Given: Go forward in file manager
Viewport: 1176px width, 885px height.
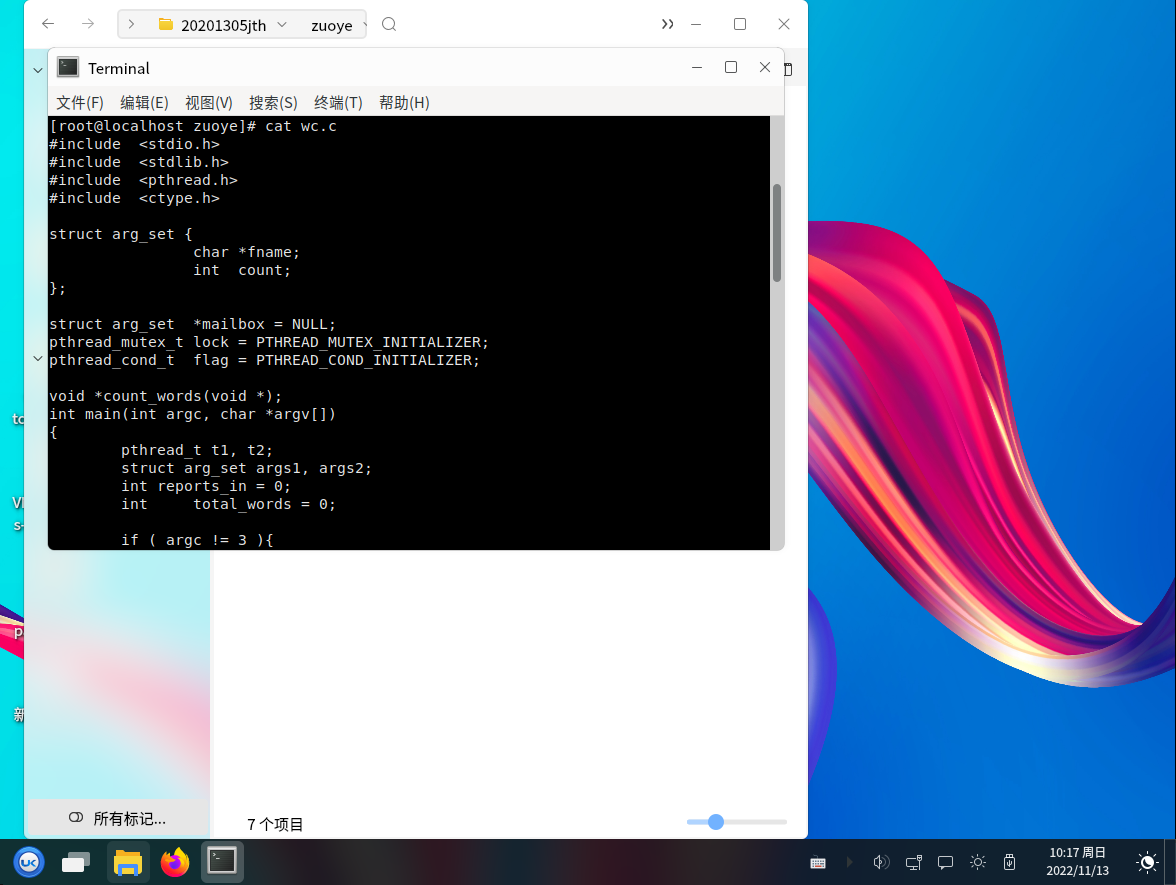Looking at the screenshot, I should 88,24.
